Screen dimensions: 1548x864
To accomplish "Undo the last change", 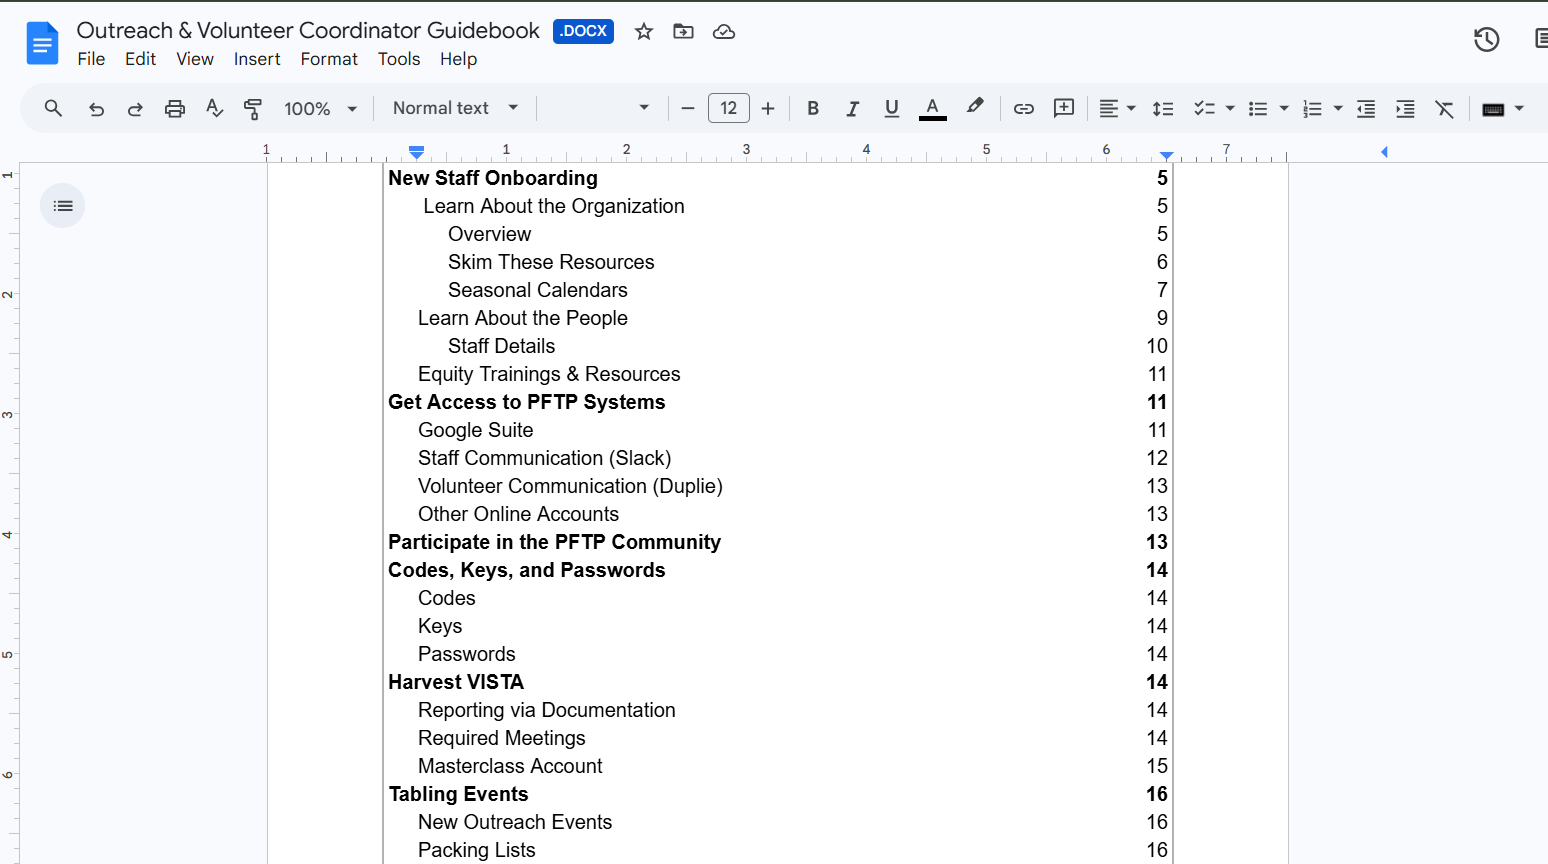I will (x=96, y=108).
